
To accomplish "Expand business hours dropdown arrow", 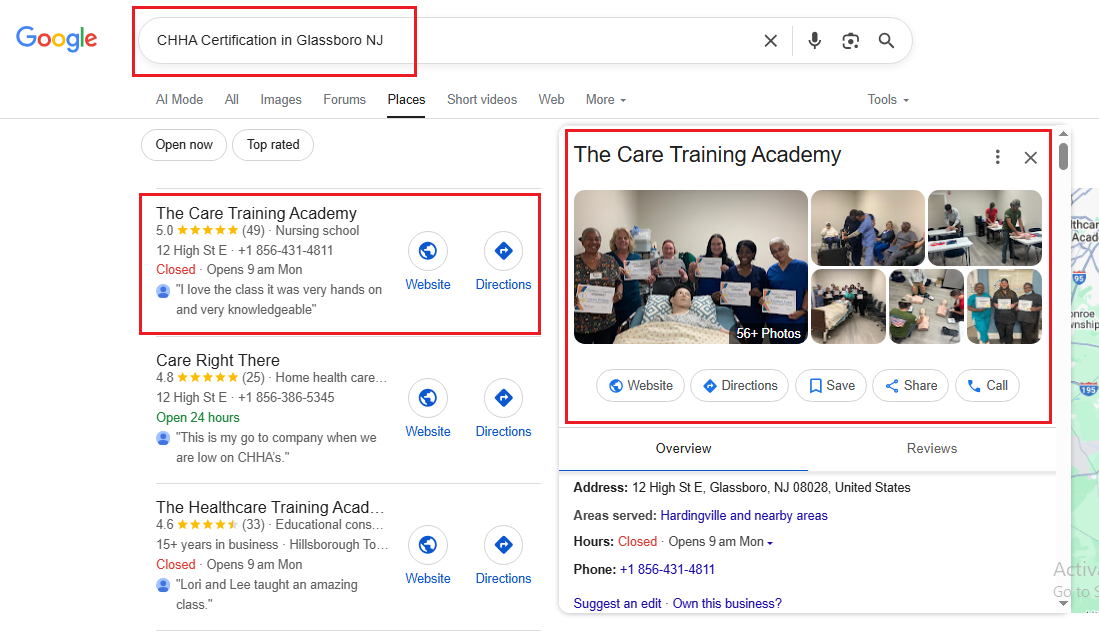I will coord(770,543).
